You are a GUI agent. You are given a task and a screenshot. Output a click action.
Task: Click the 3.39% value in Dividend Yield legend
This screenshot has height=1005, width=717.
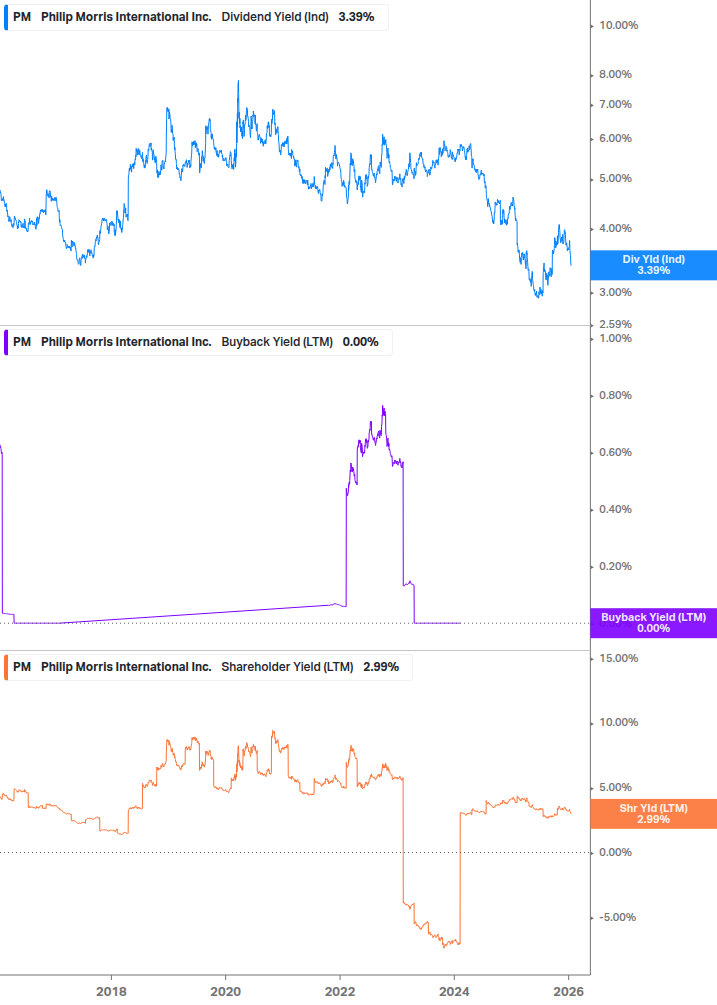point(356,17)
